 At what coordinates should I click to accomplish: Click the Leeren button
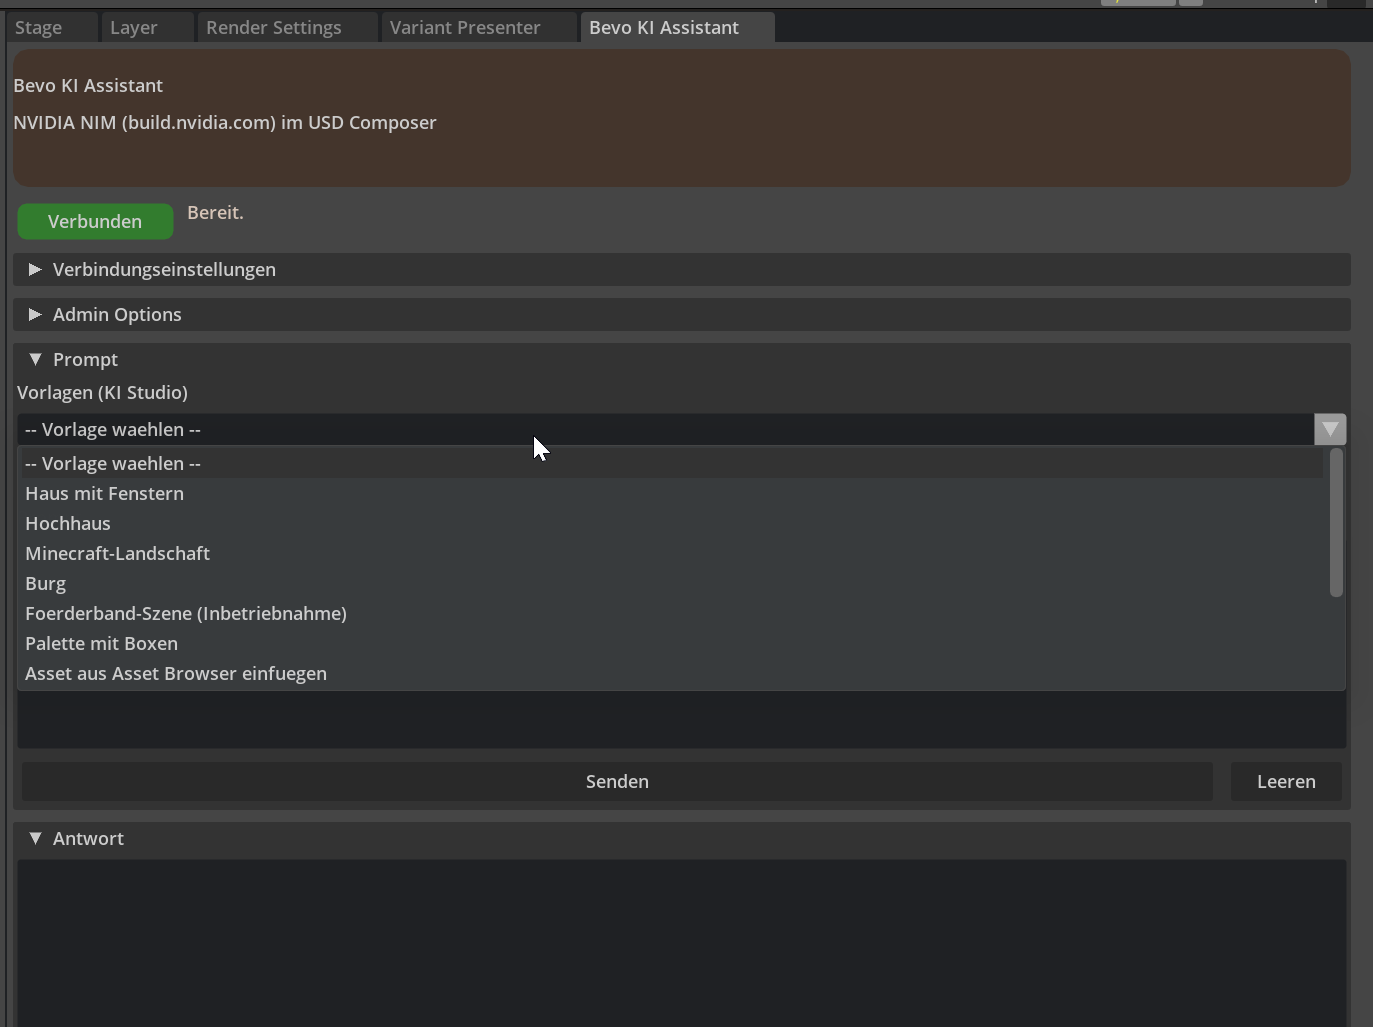coord(1286,781)
